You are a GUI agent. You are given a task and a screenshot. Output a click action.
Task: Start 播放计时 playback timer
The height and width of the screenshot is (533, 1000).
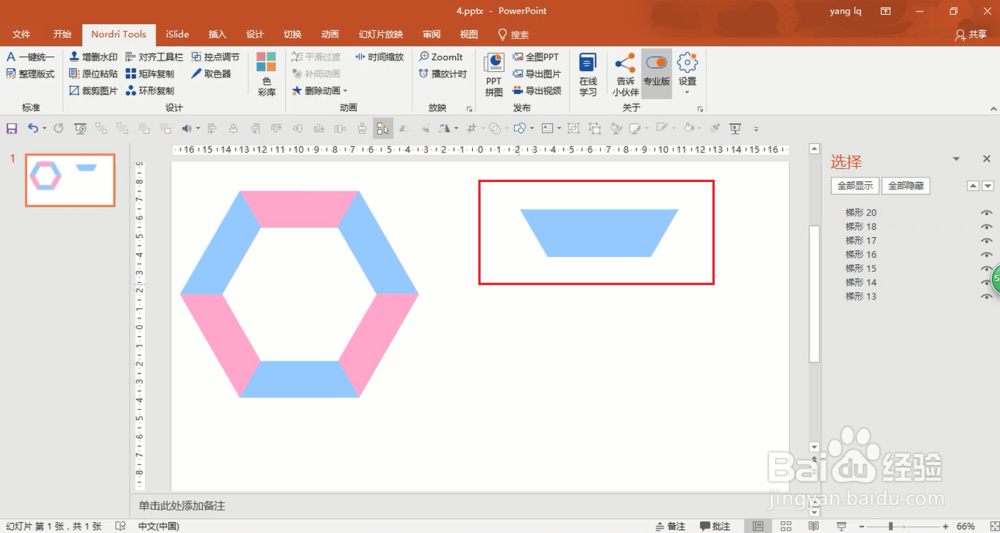point(443,73)
